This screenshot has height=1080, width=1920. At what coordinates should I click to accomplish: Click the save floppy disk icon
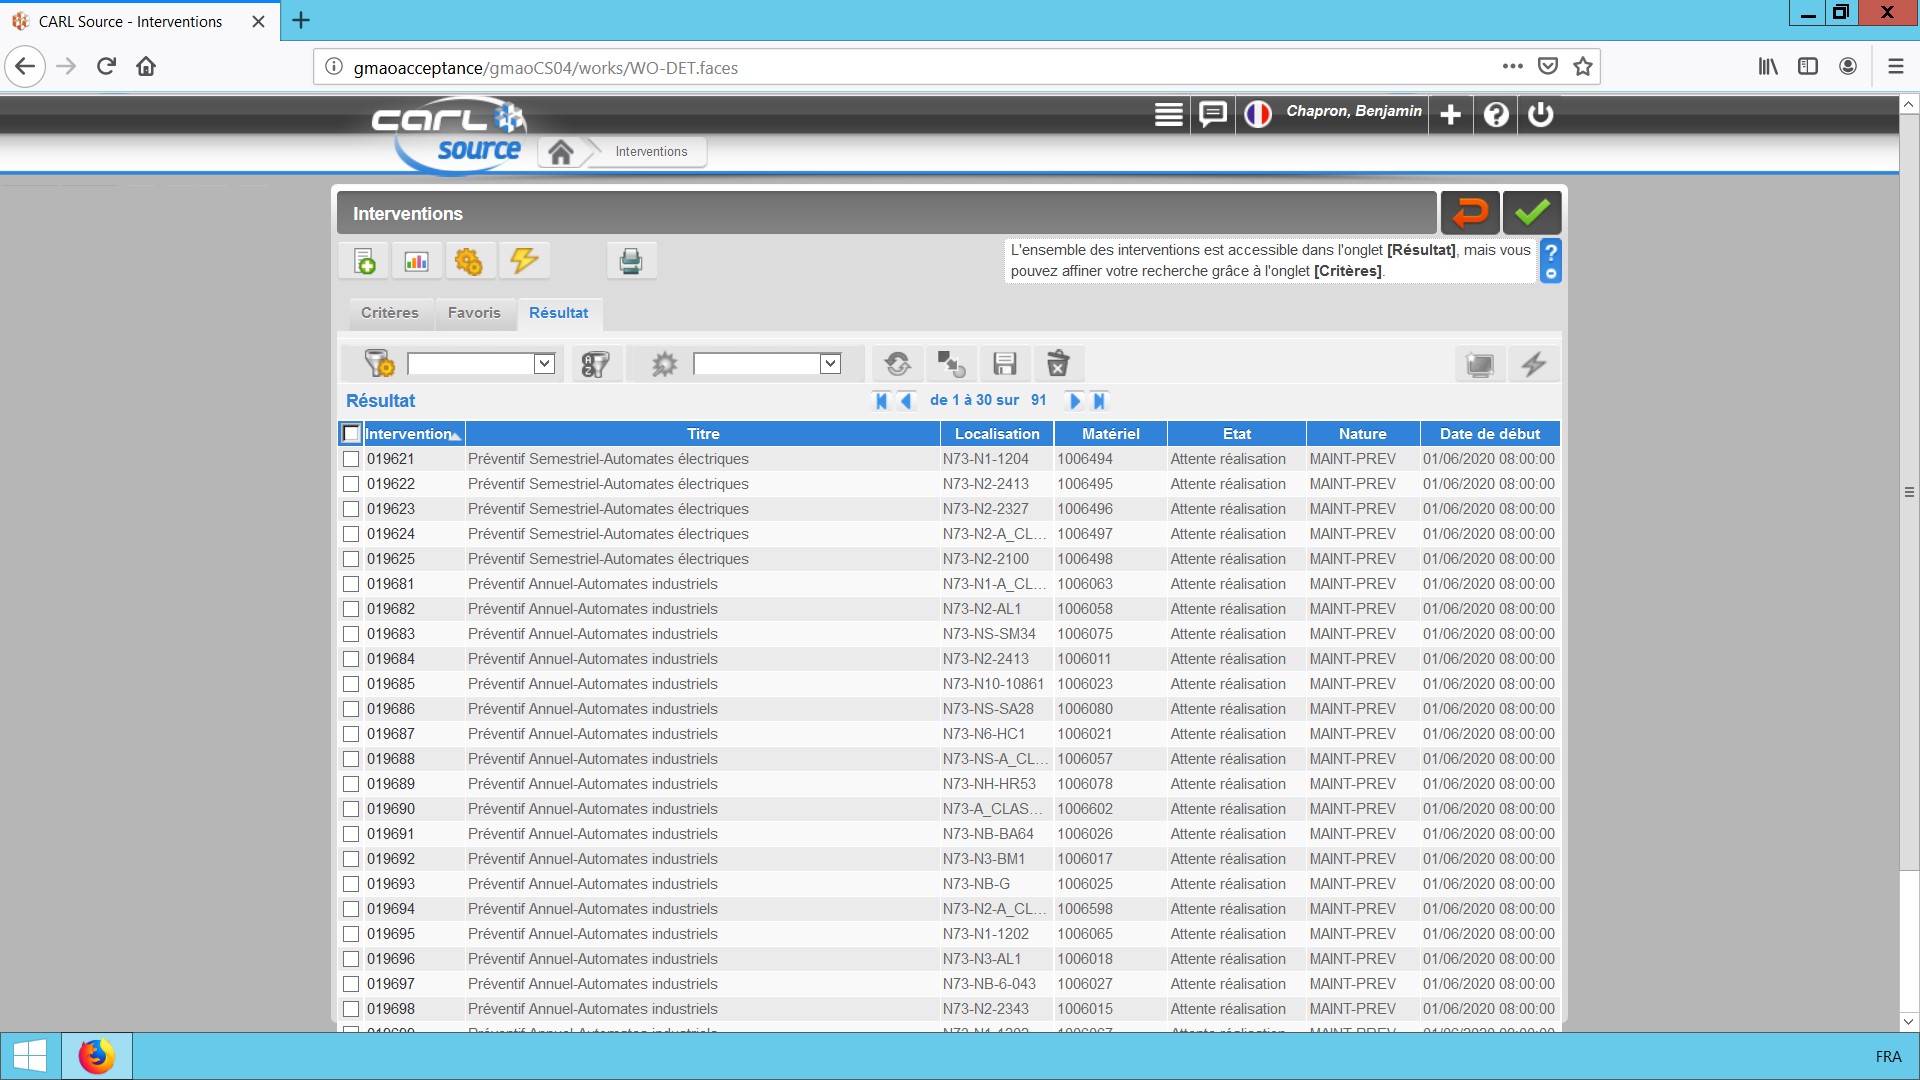(x=1004, y=364)
